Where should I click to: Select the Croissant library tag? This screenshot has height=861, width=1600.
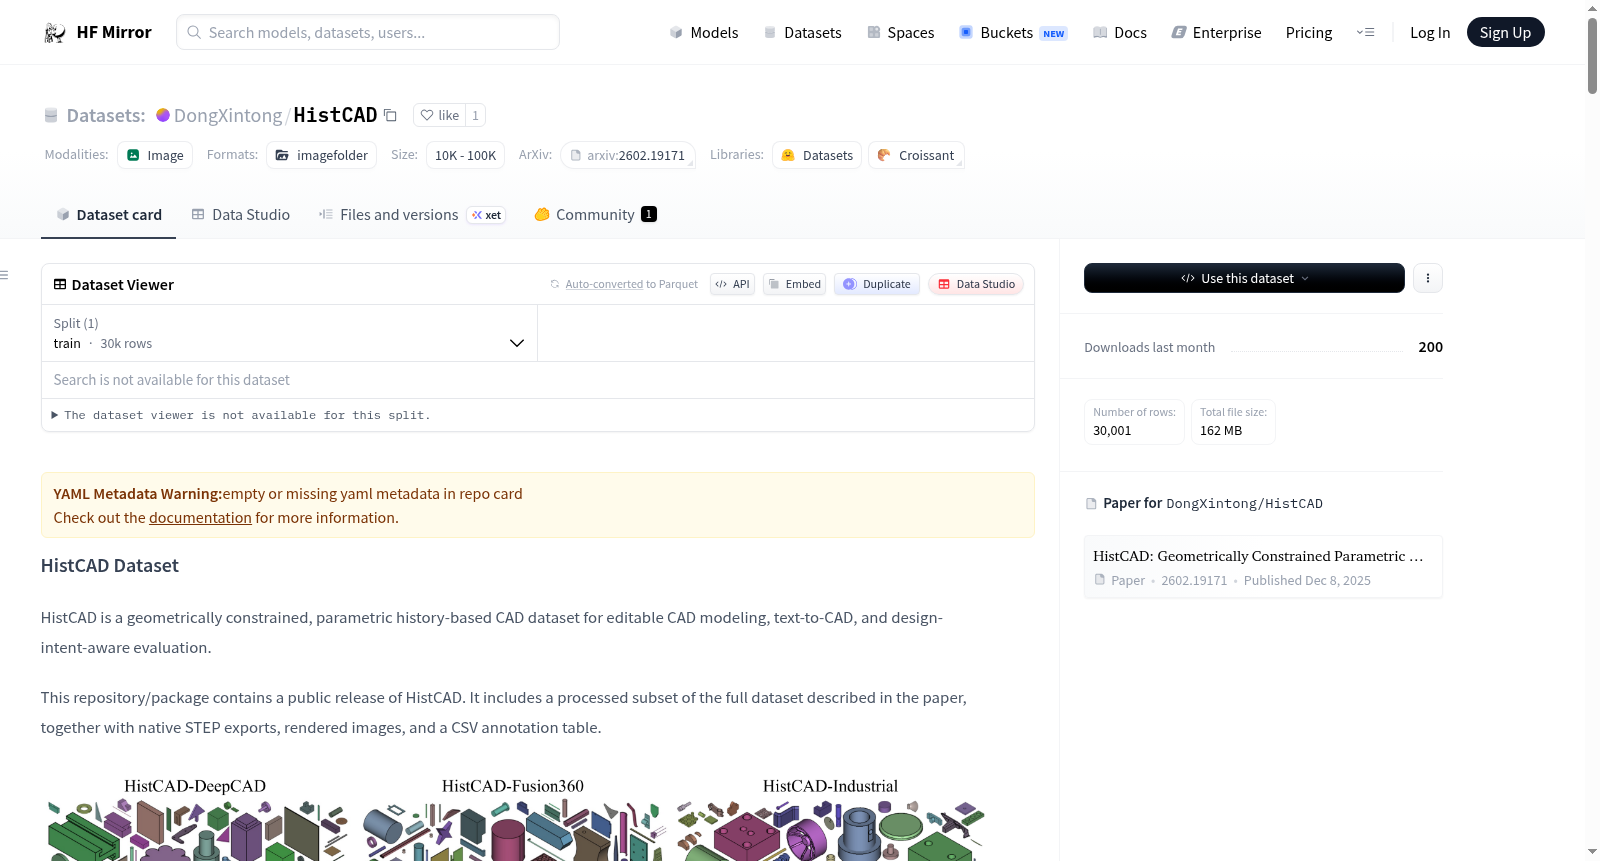click(916, 155)
